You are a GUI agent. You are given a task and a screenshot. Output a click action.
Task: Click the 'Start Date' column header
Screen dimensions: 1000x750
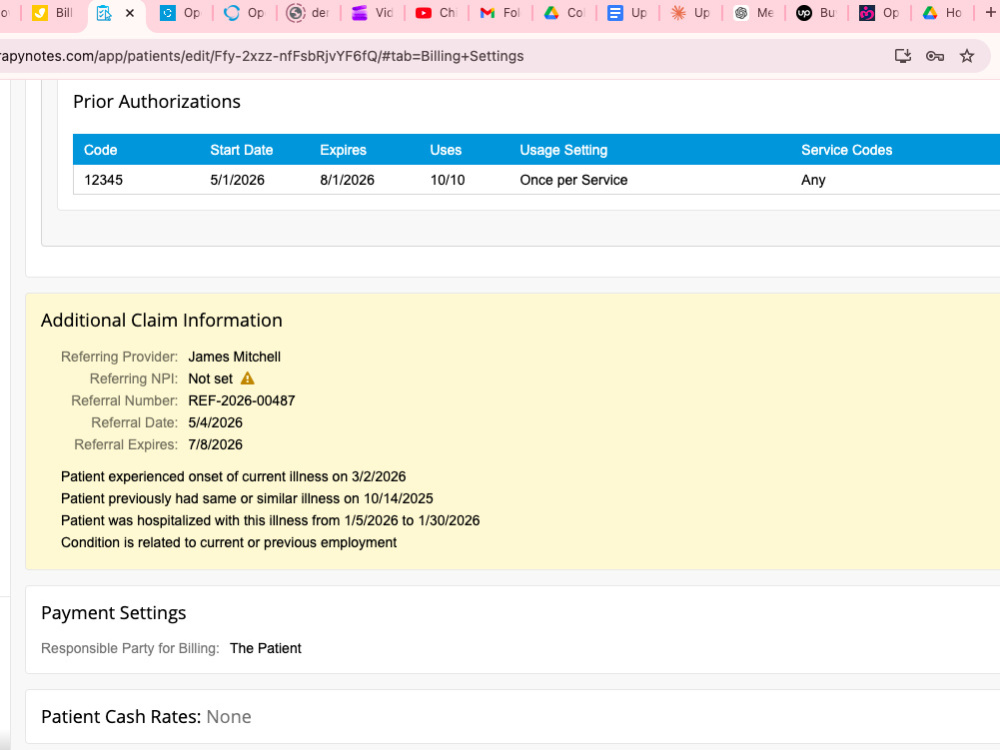[242, 150]
